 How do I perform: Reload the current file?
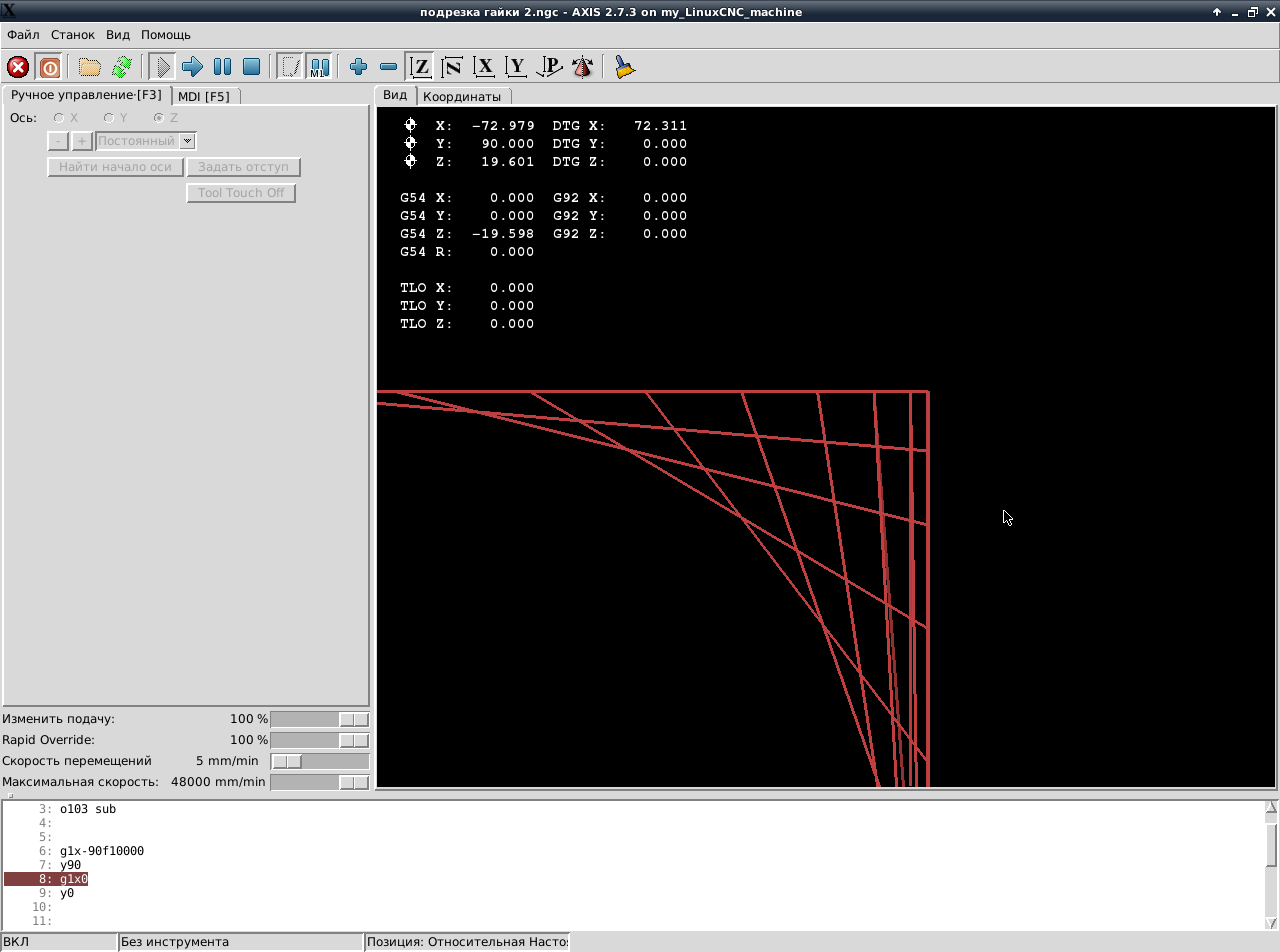click(121, 67)
